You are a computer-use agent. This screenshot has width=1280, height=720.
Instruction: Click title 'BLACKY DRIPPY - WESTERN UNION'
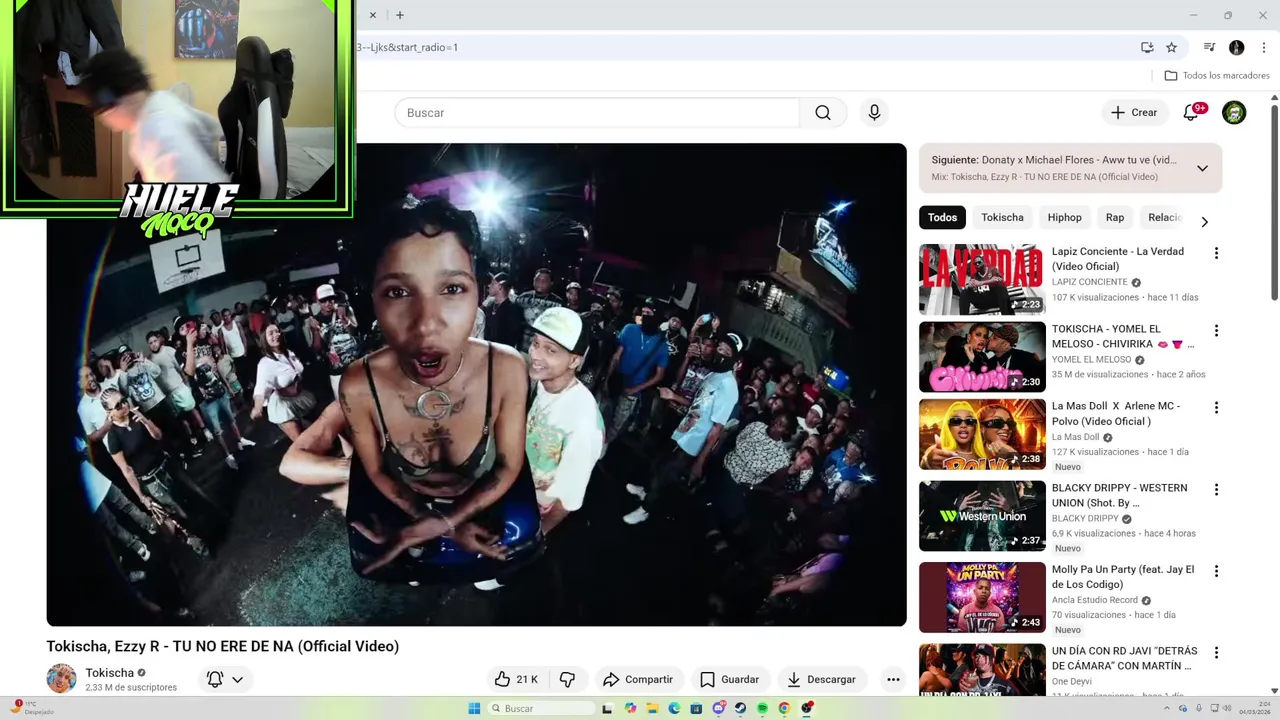point(1119,495)
